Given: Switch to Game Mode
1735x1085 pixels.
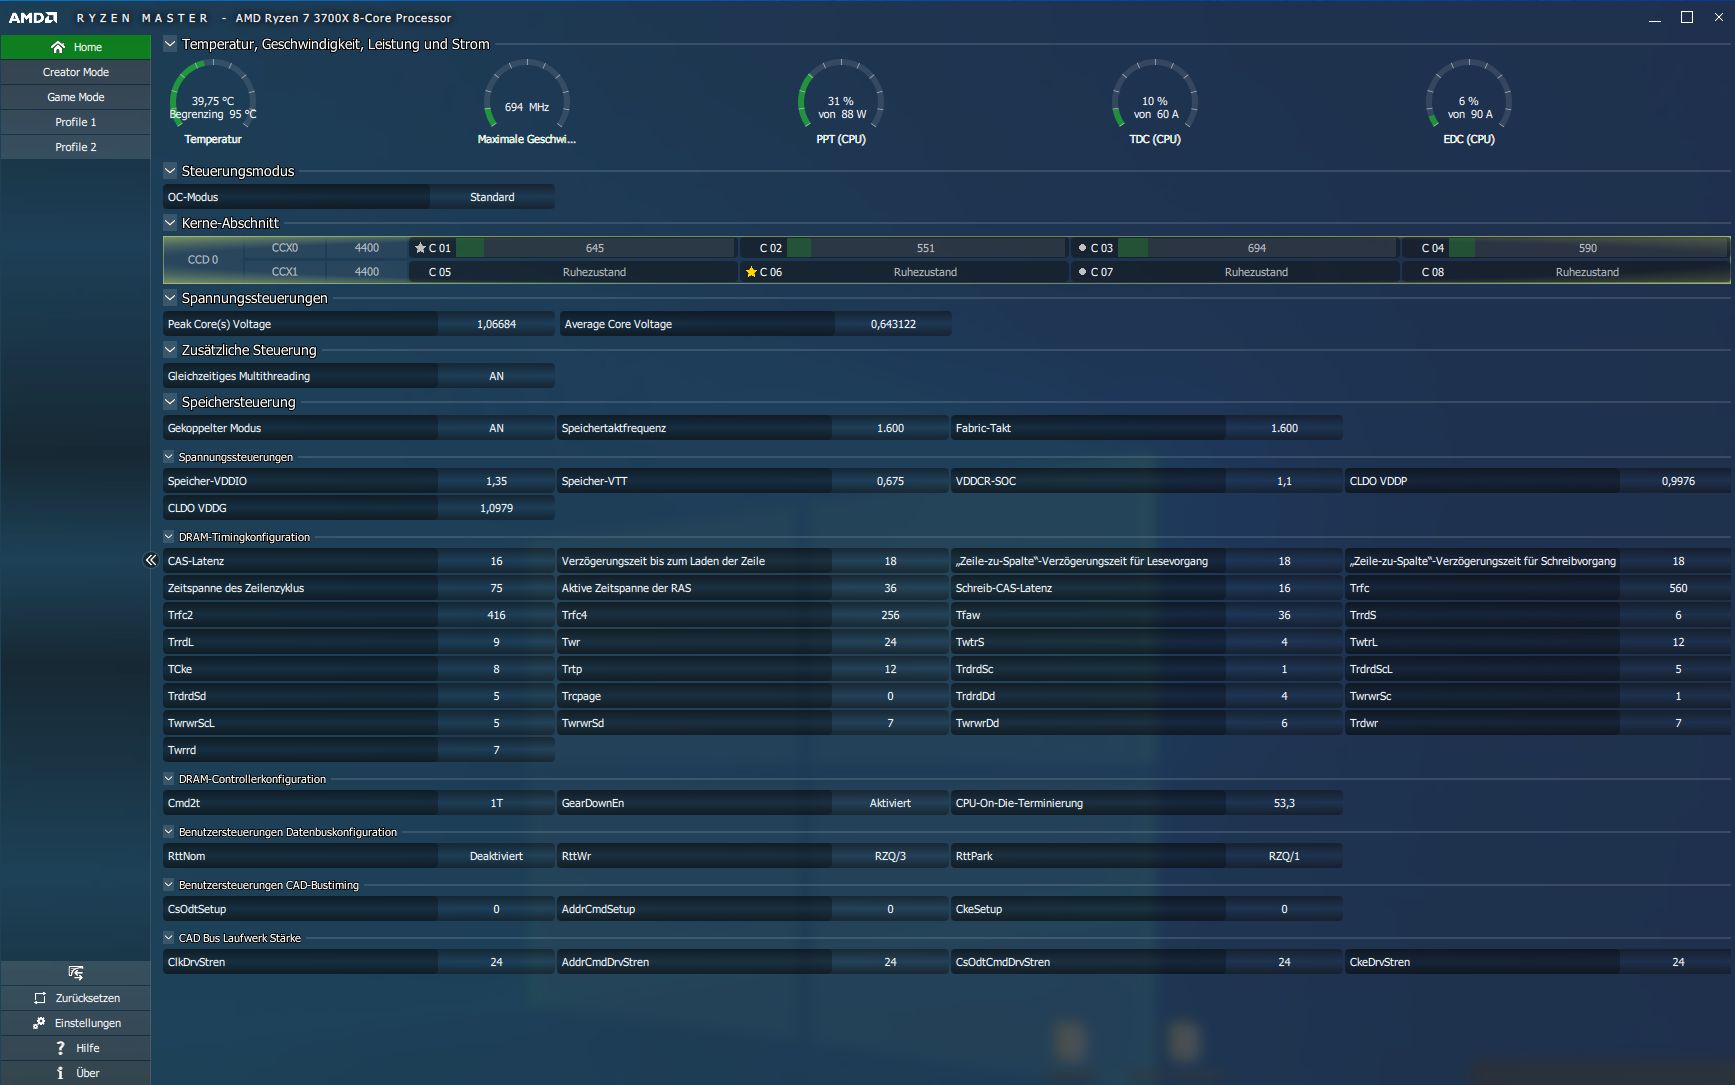Looking at the screenshot, I should pos(76,97).
